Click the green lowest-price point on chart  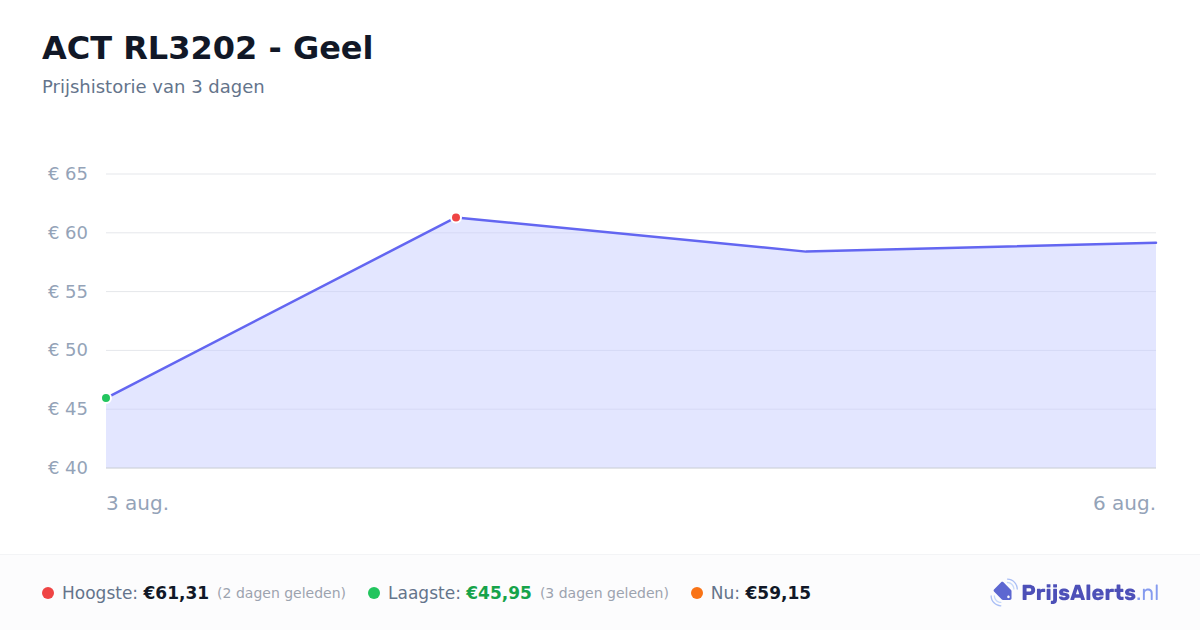click(106, 398)
